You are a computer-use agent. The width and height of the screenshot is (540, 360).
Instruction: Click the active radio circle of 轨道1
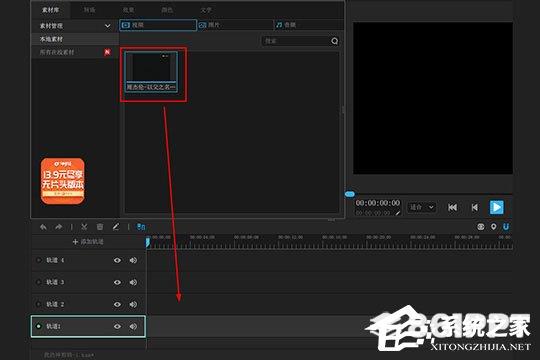coord(39,326)
